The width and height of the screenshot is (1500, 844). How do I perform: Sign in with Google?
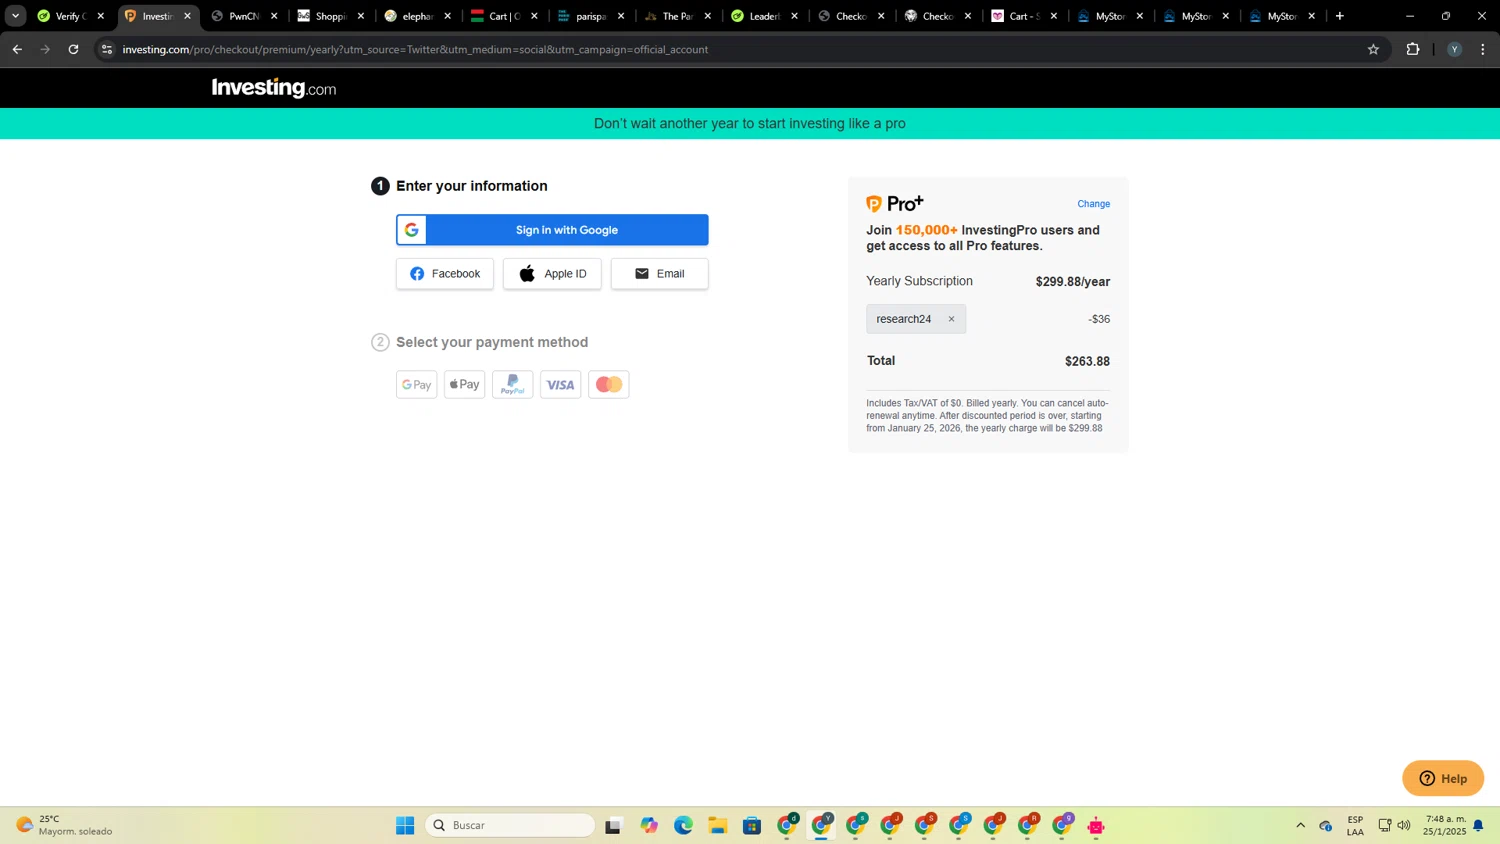click(x=552, y=230)
